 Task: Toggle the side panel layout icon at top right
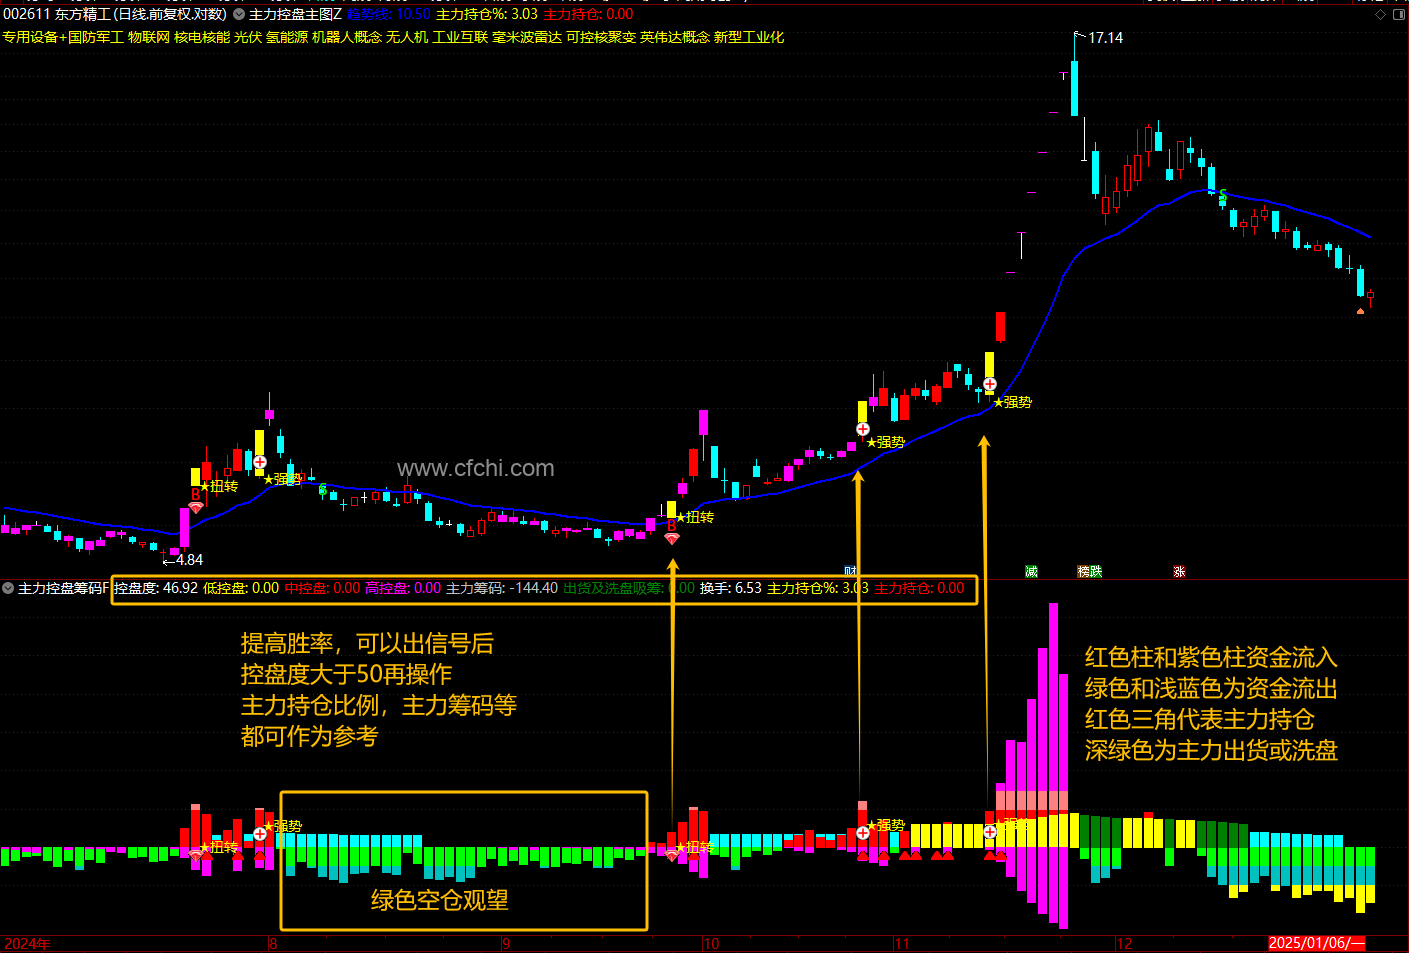click(x=1399, y=14)
